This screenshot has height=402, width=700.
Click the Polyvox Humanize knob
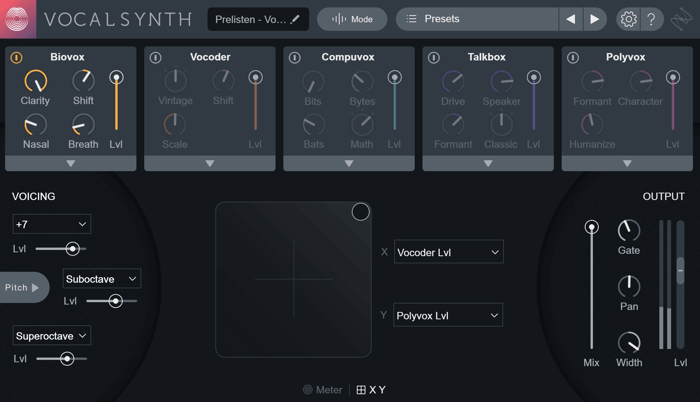click(592, 124)
